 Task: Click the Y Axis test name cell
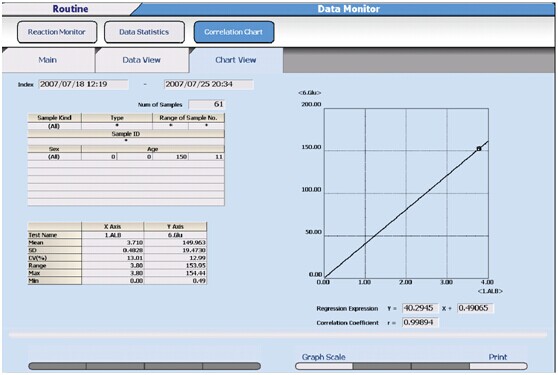point(175,235)
